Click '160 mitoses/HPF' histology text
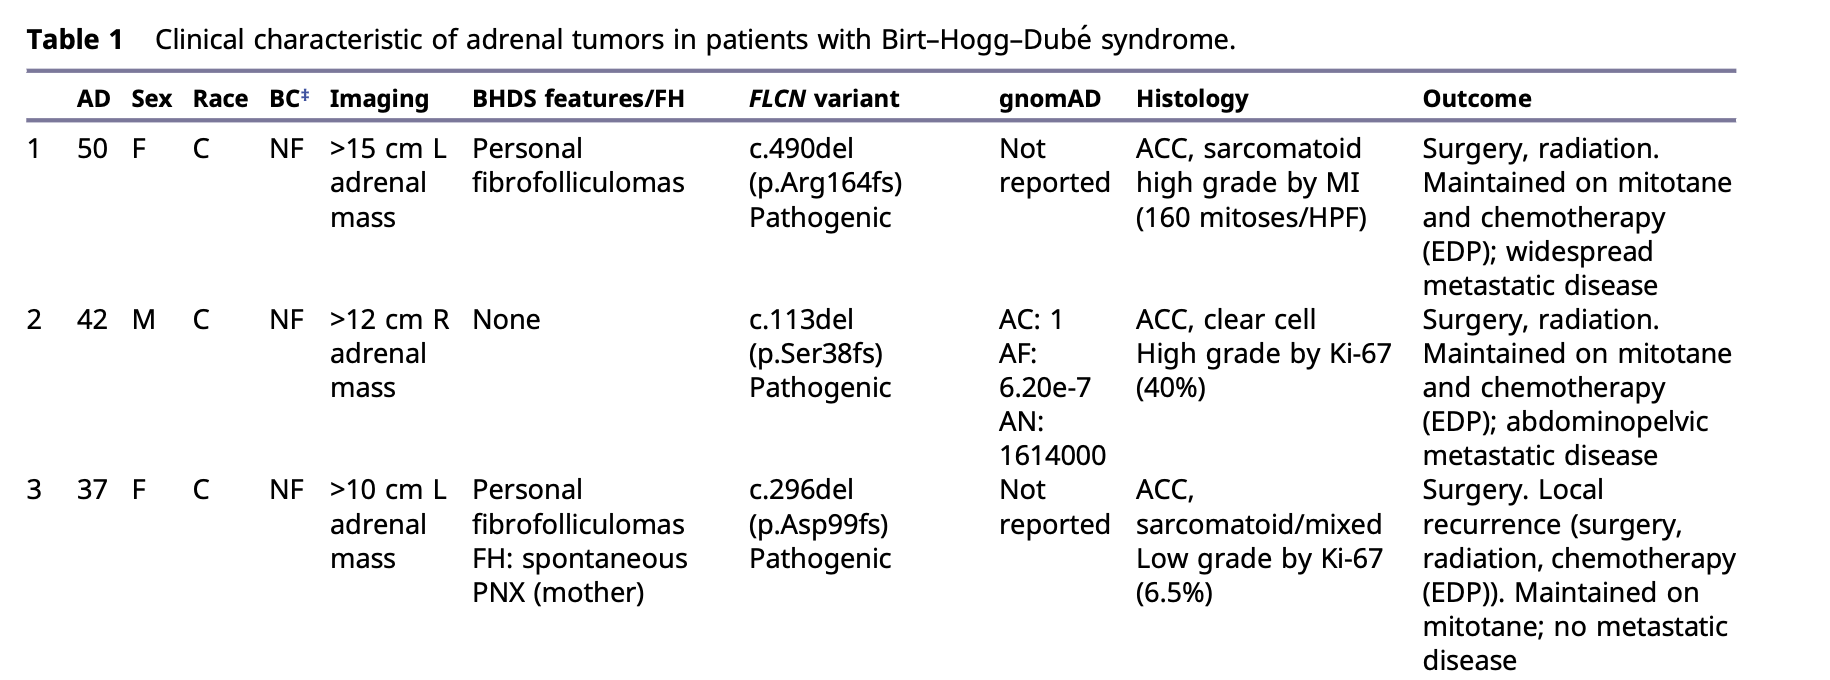 pos(1251,218)
